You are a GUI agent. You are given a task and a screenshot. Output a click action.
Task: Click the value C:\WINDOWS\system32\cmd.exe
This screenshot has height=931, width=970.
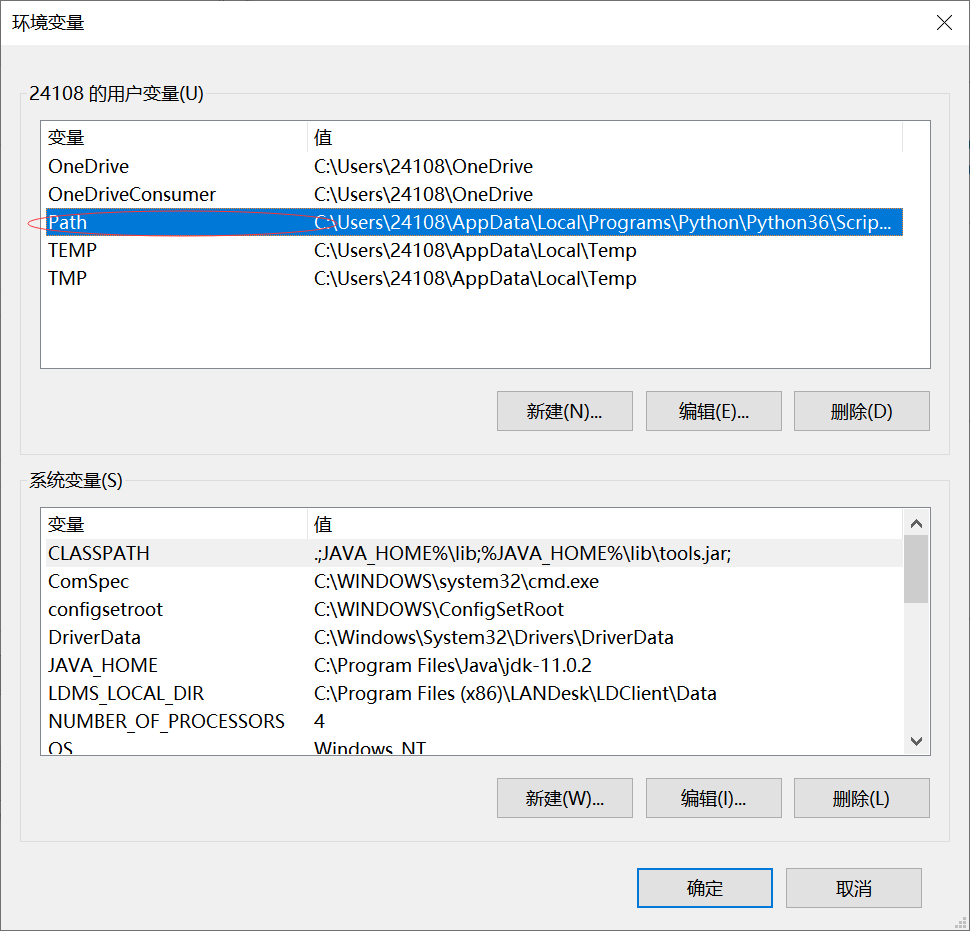point(457,581)
